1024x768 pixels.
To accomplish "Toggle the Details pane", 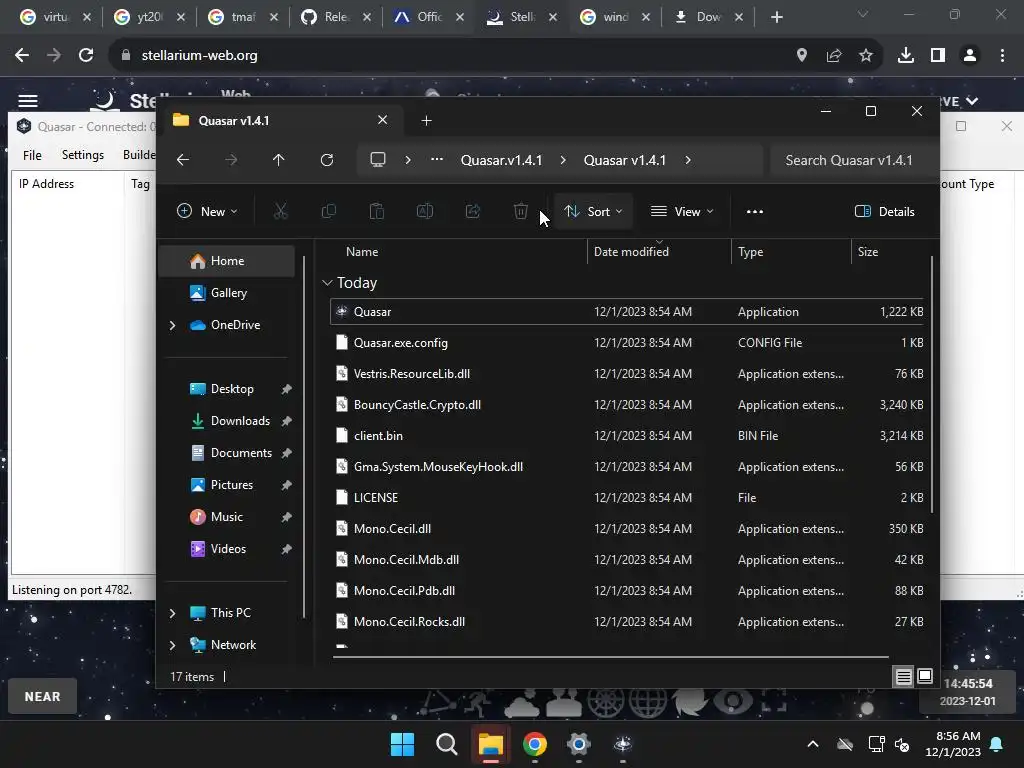I will [x=885, y=211].
